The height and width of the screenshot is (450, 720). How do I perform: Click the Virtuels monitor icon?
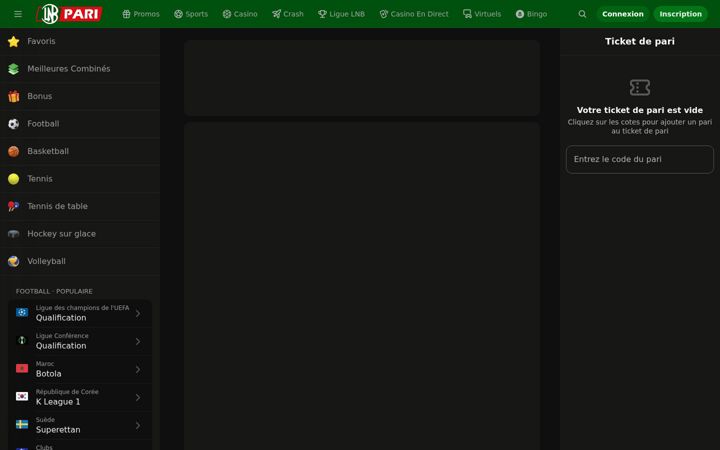(x=467, y=14)
